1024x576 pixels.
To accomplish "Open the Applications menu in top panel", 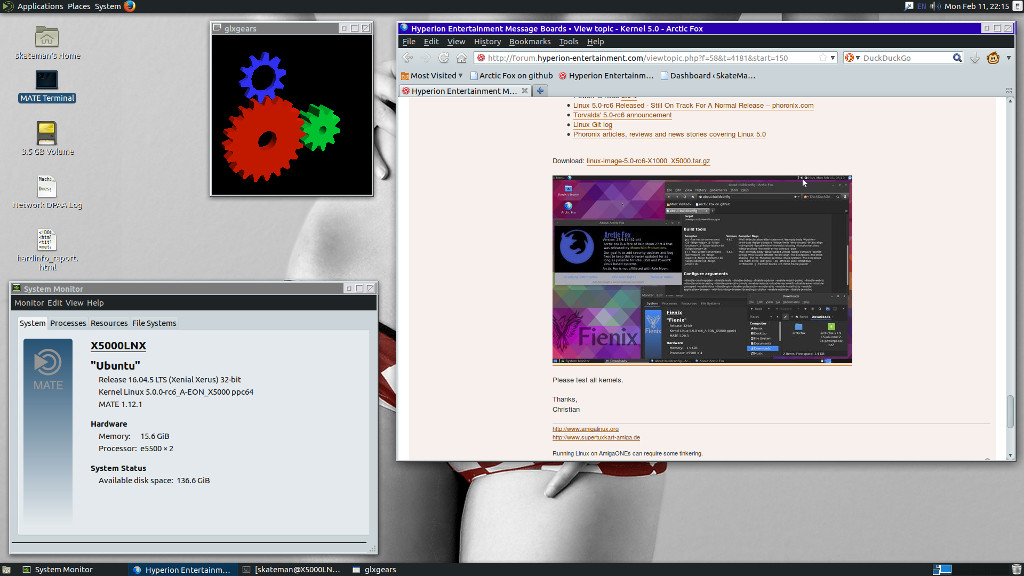I will tap(40, 6).
